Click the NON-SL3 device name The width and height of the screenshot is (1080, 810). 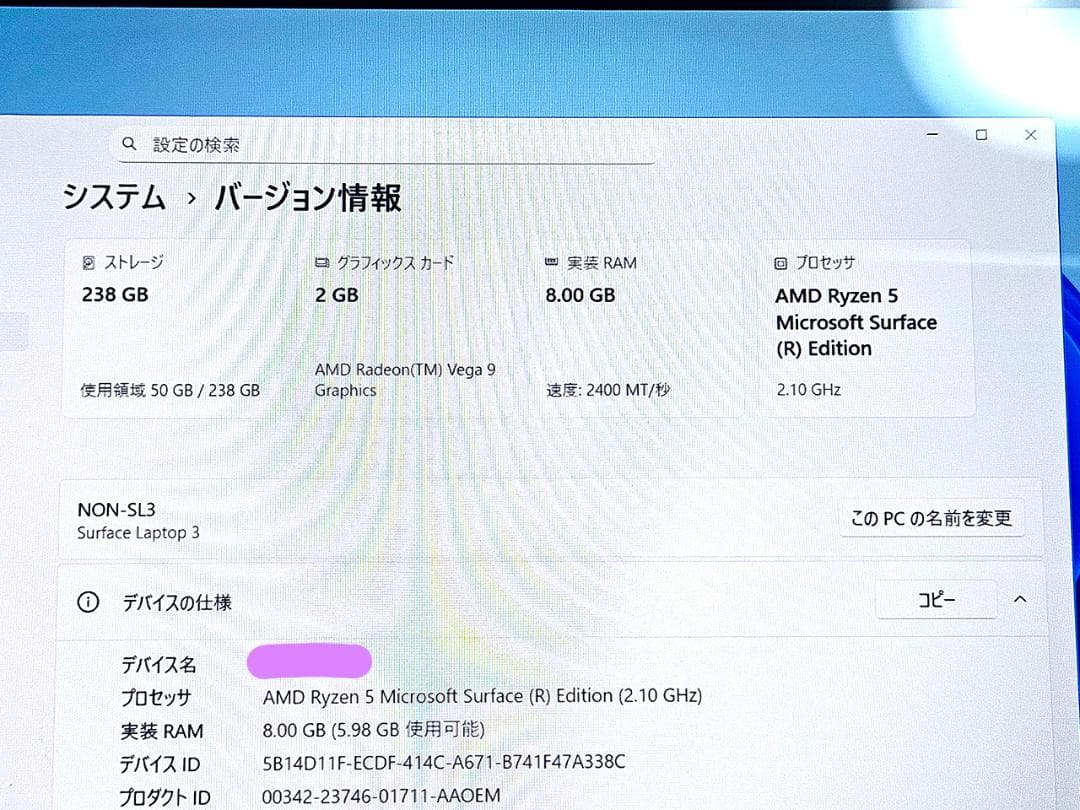tap(116, 510)
